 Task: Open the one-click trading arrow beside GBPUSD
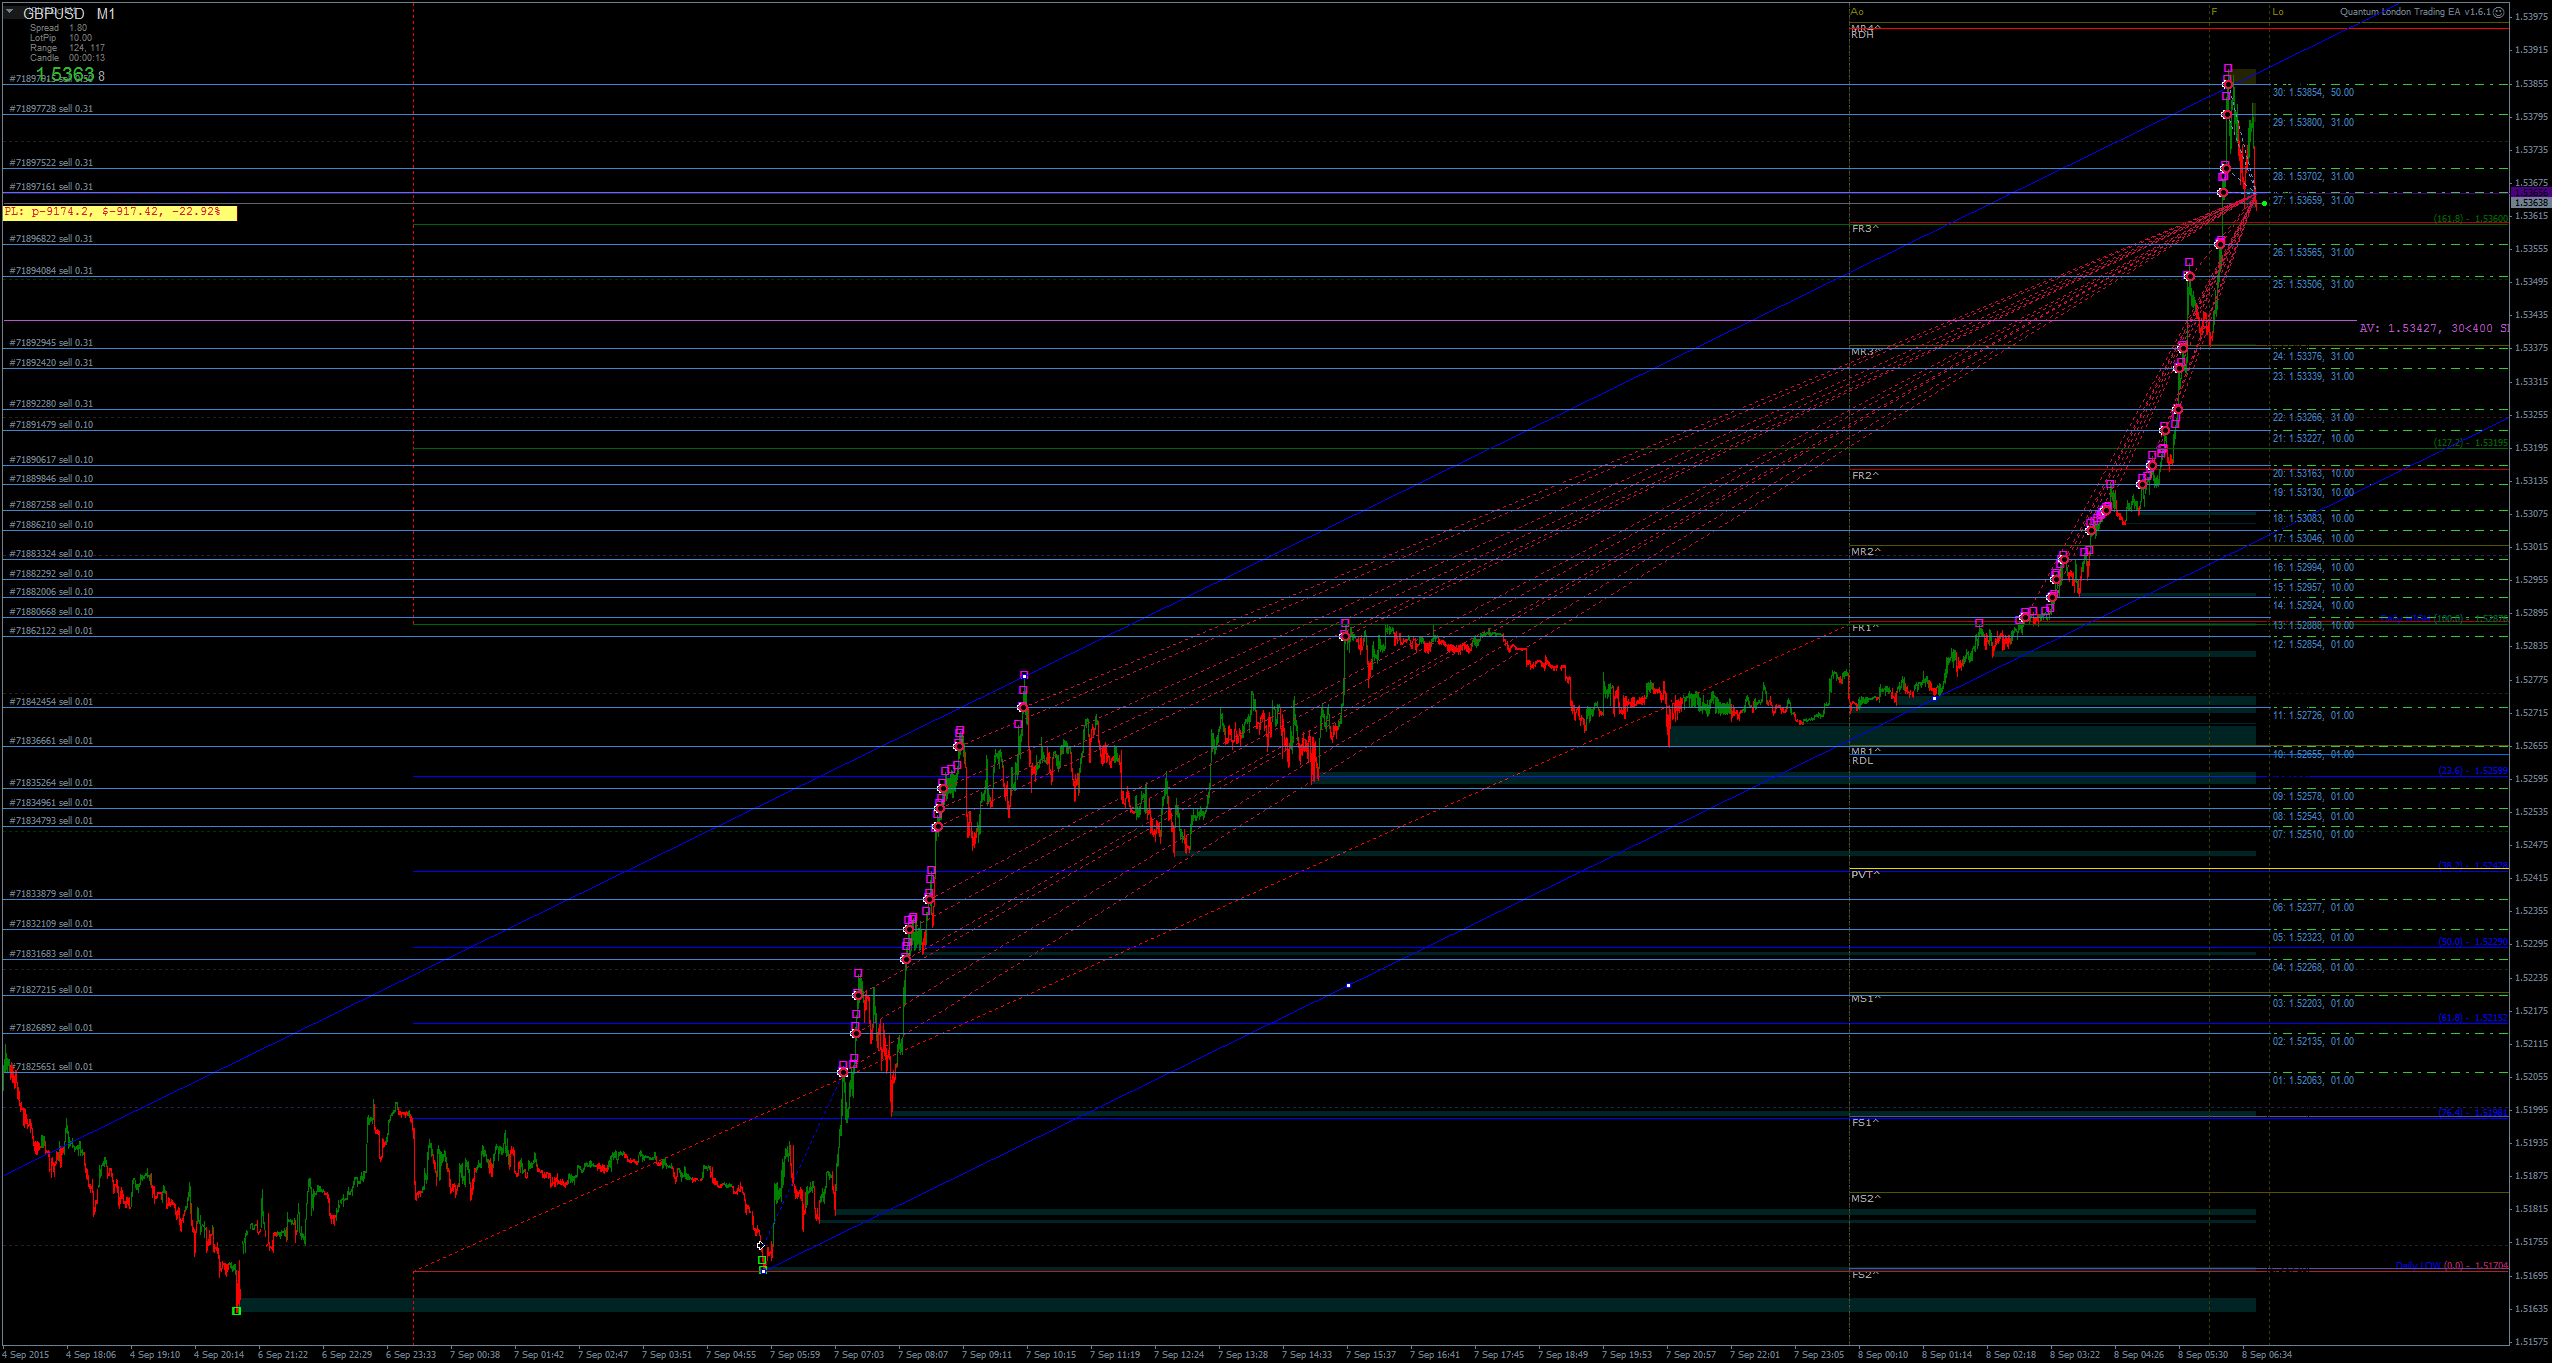pyautogui.click(x=9, y=12)
